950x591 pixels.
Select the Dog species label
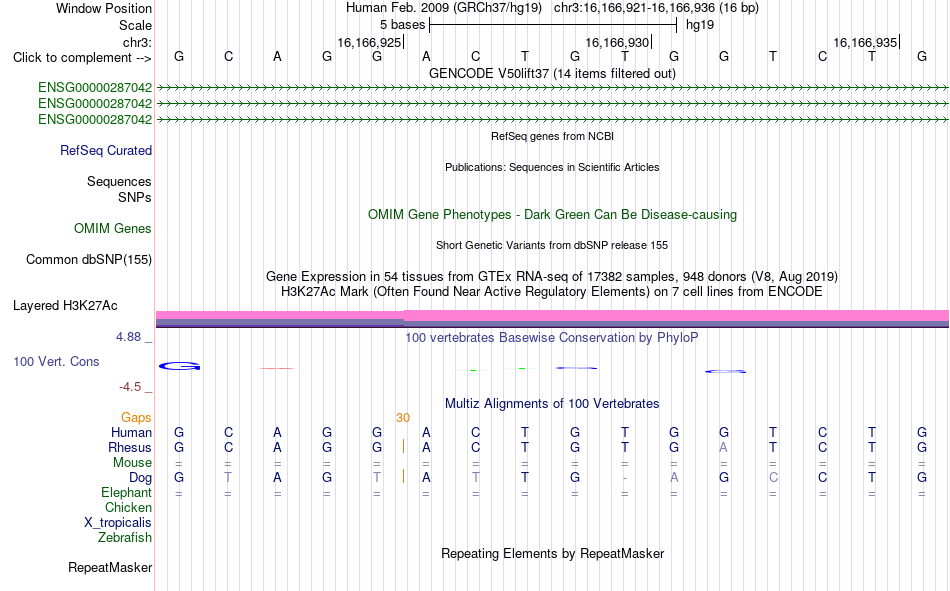pyautogui.click(x=140, y=478)
